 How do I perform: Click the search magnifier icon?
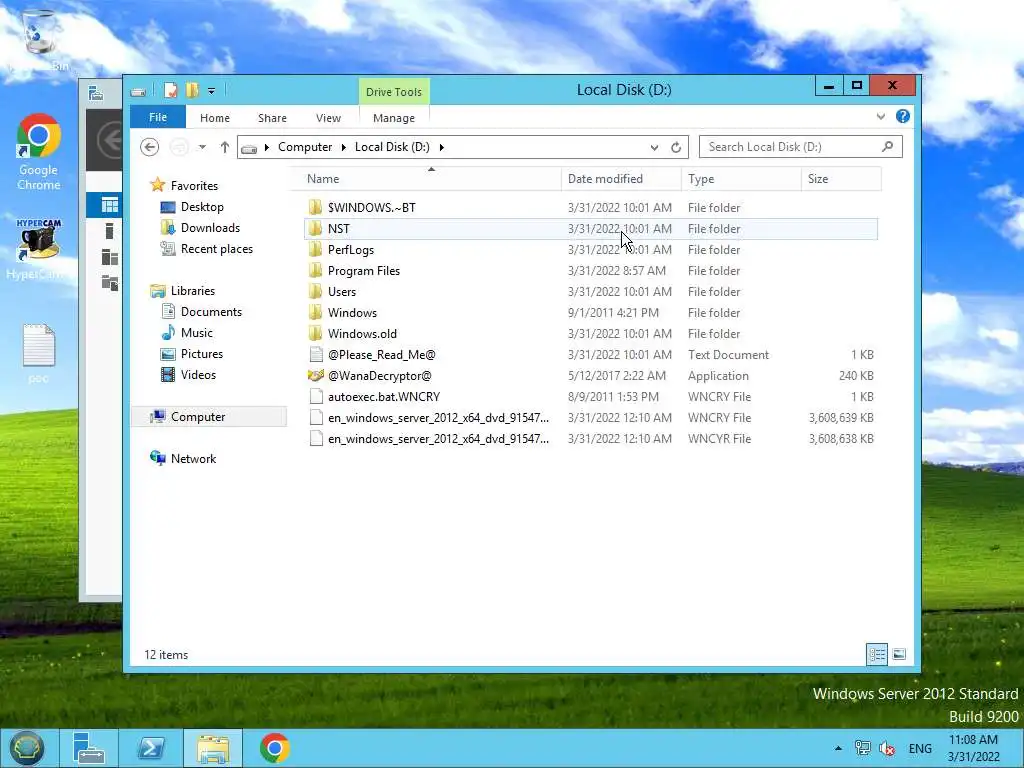coord(888,146)
